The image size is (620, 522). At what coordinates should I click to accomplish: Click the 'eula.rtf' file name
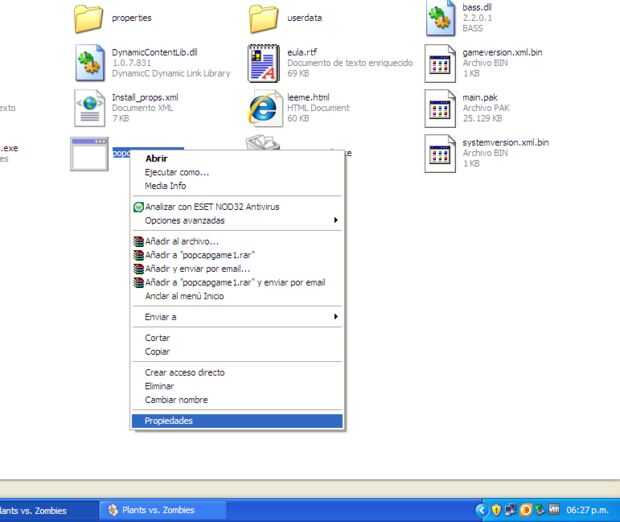point(302,53)
